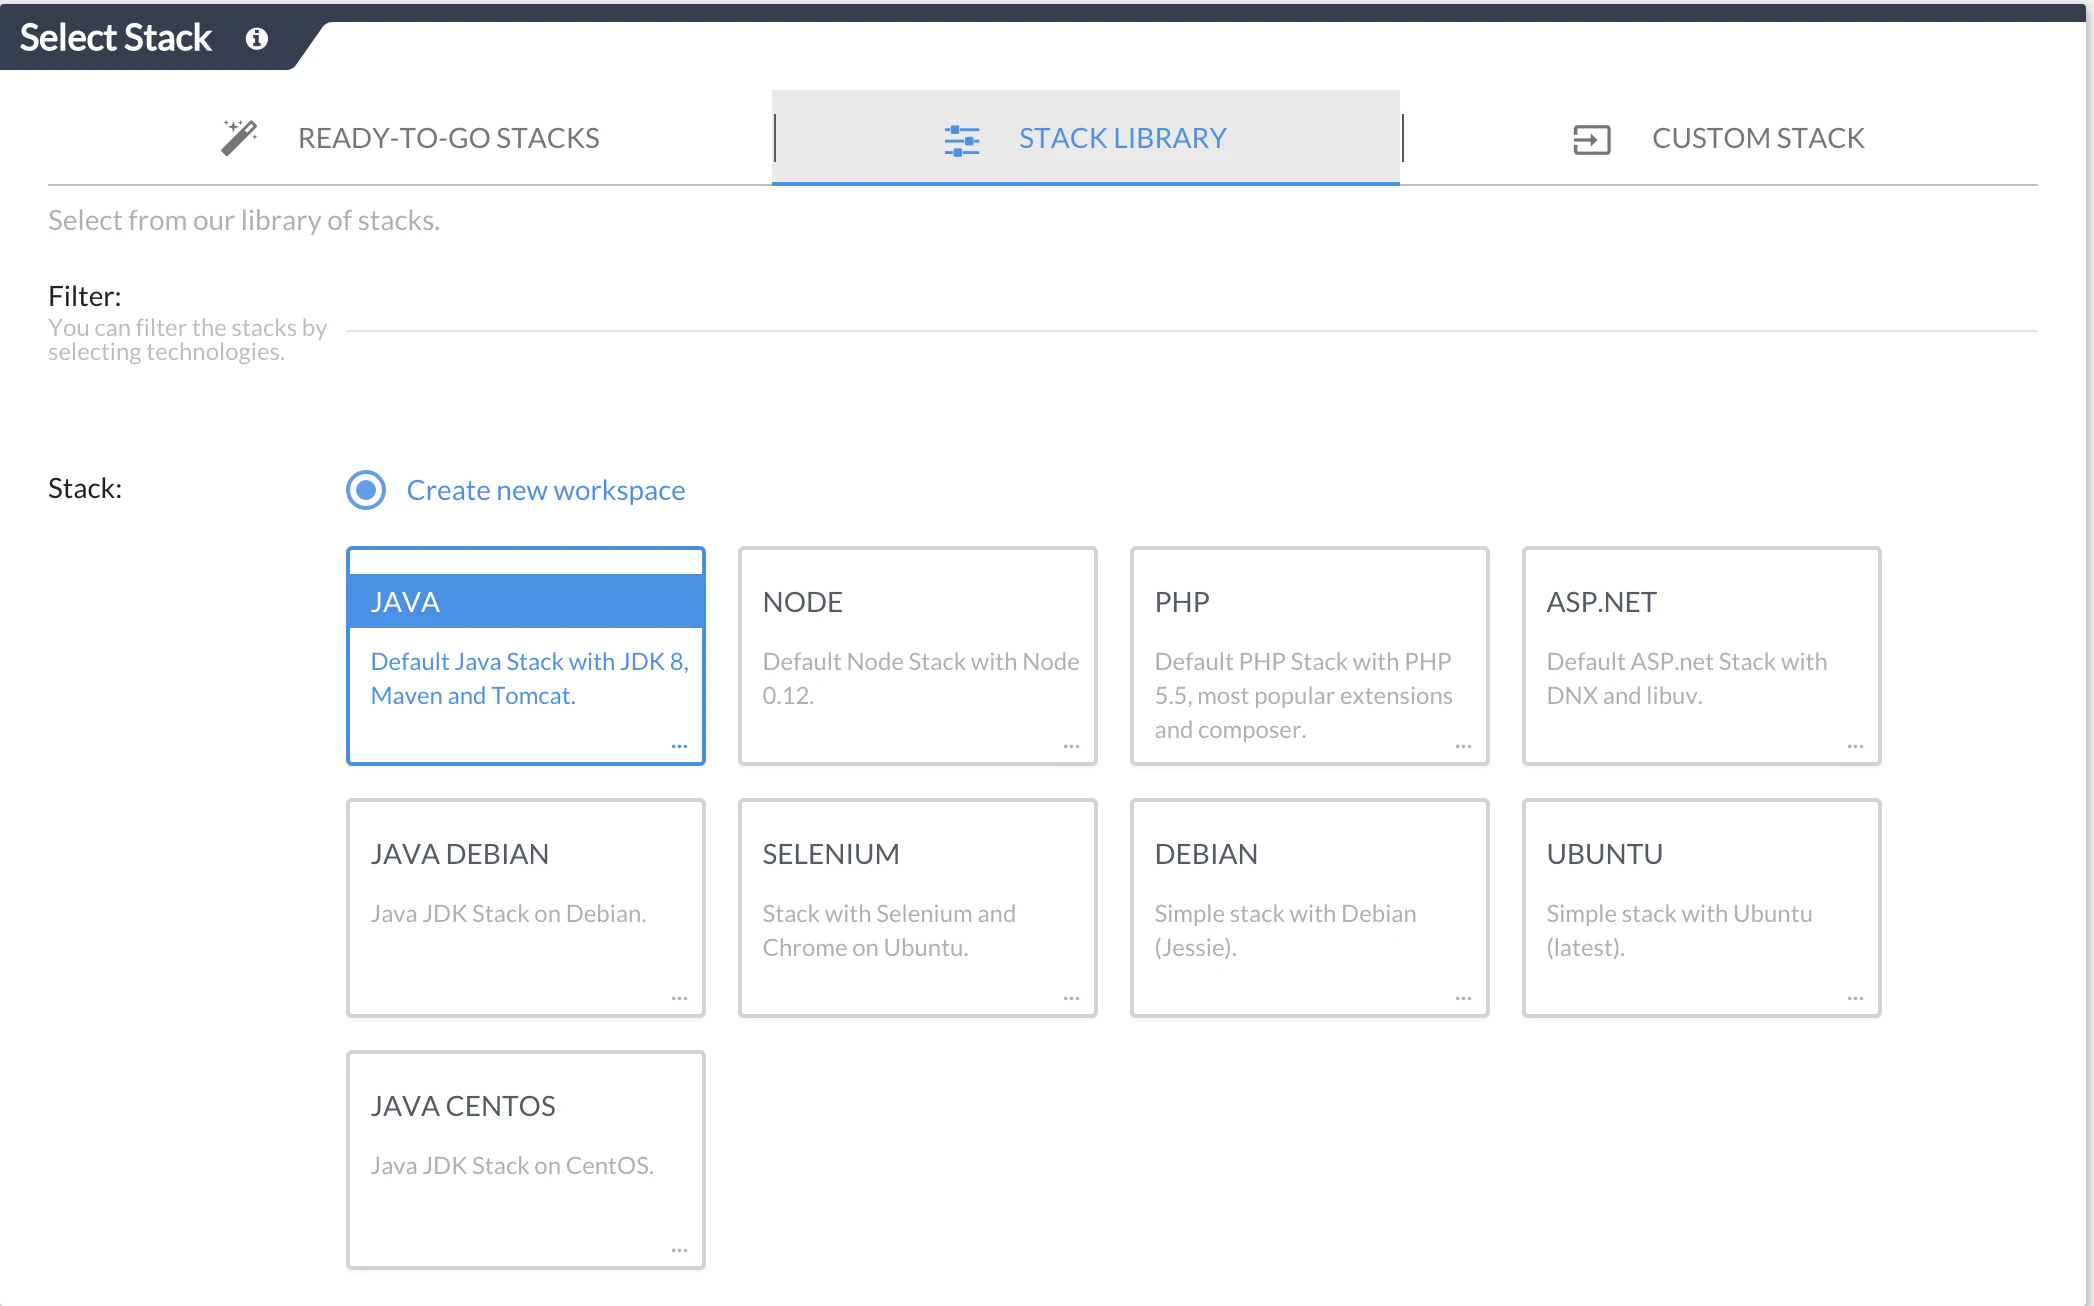Expand details ellipsis on DEBIAN card

1464,998
